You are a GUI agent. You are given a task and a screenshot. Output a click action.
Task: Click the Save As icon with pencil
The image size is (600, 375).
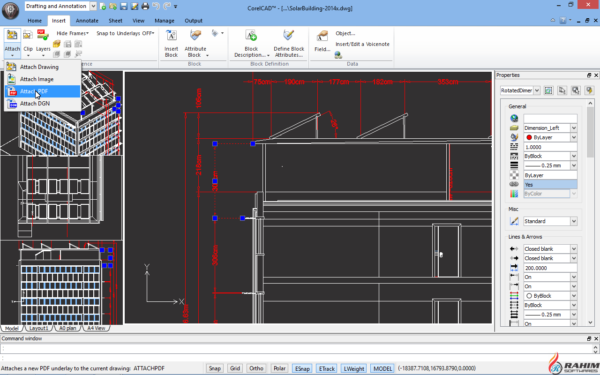coord(134,6)
